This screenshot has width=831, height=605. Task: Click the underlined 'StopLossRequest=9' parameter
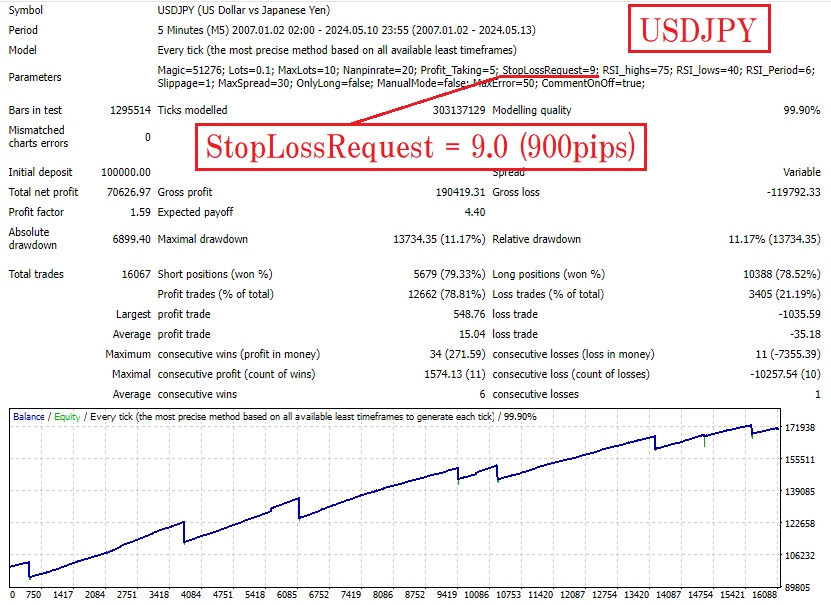549,70
